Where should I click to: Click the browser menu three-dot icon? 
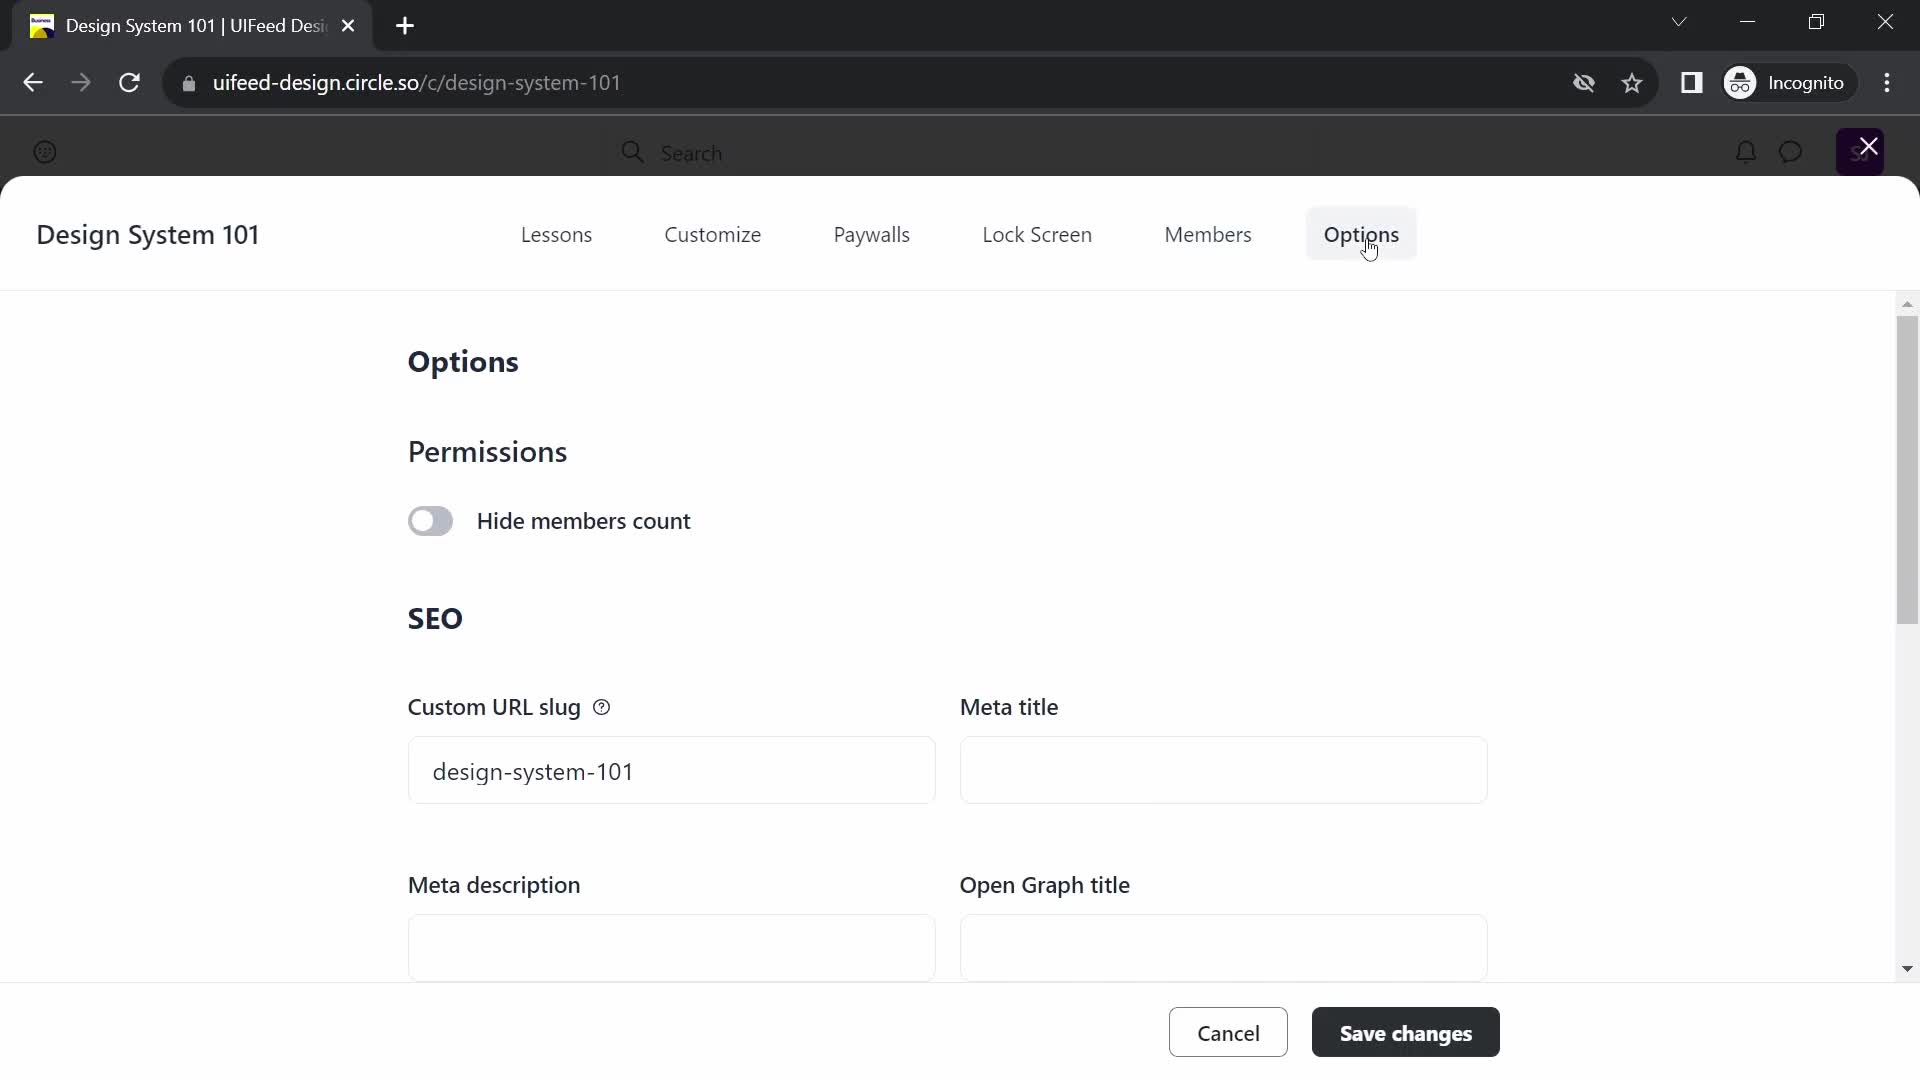[x=1887, y=82]
